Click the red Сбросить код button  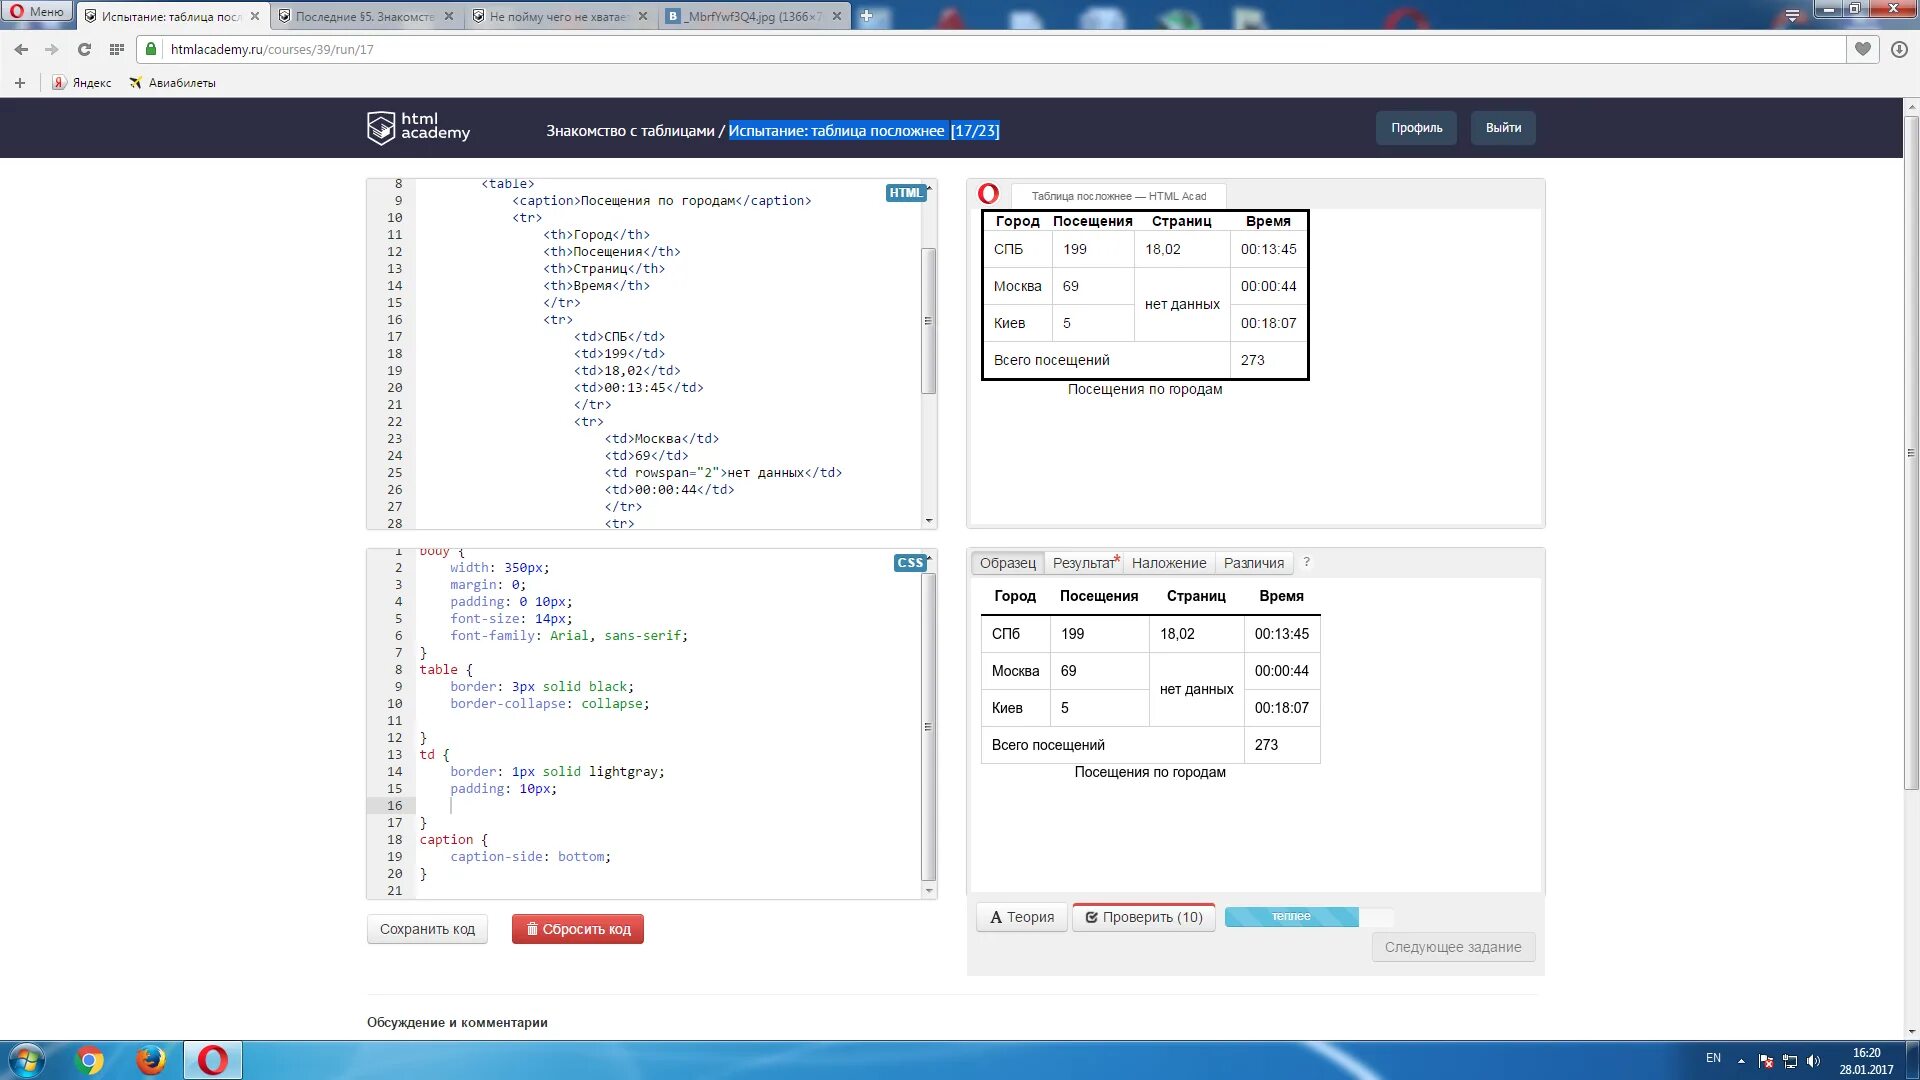(x=578, y=929)
